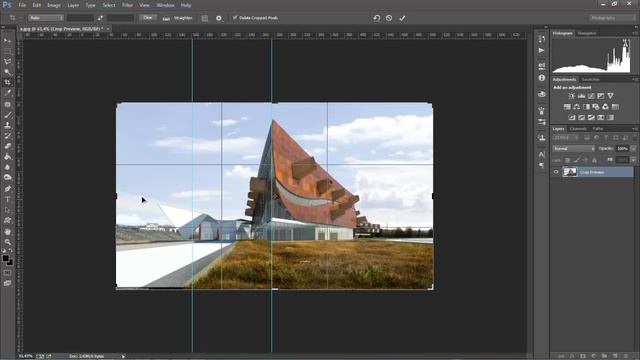Select the Move tool in the toolbox
Image resolution: width=640 pixels, height=360 pixels.
click(7, 40)
